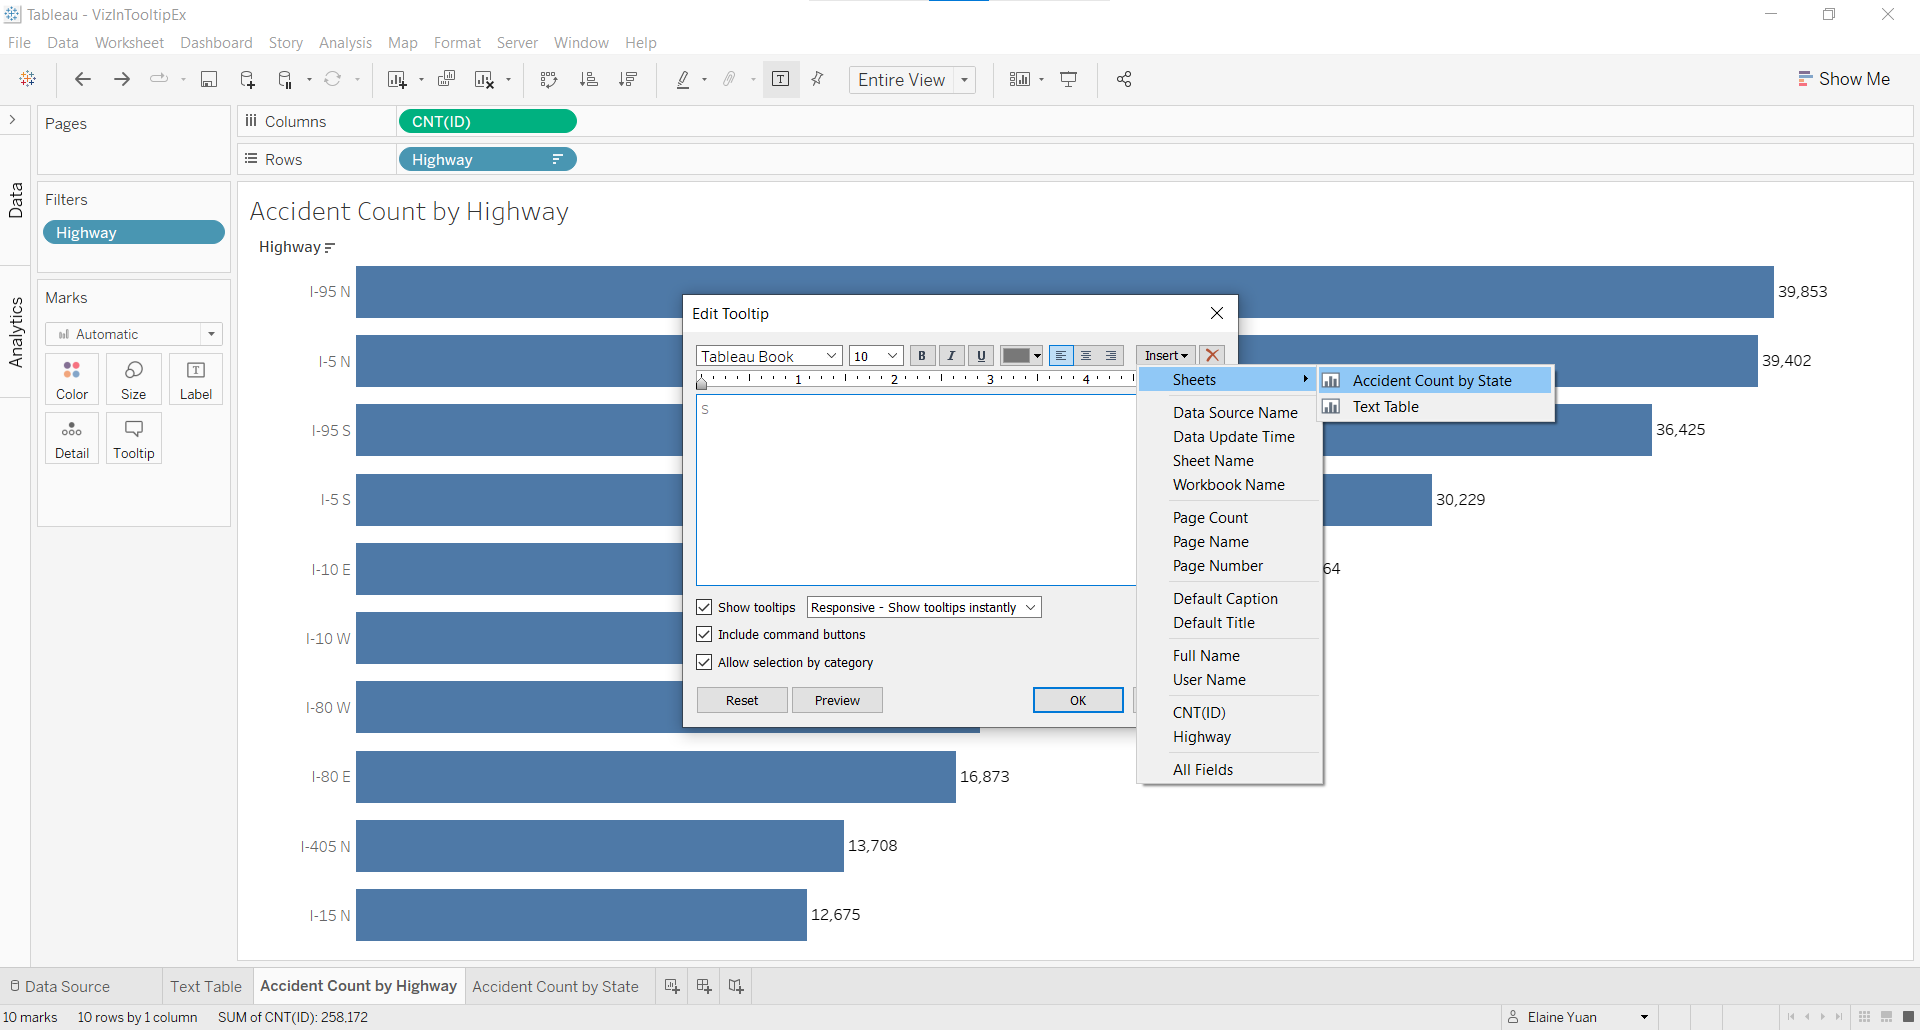Open the Responsive tooltip behavior dropdown
Viewport: 1920px width, 1030px height.
923,608
